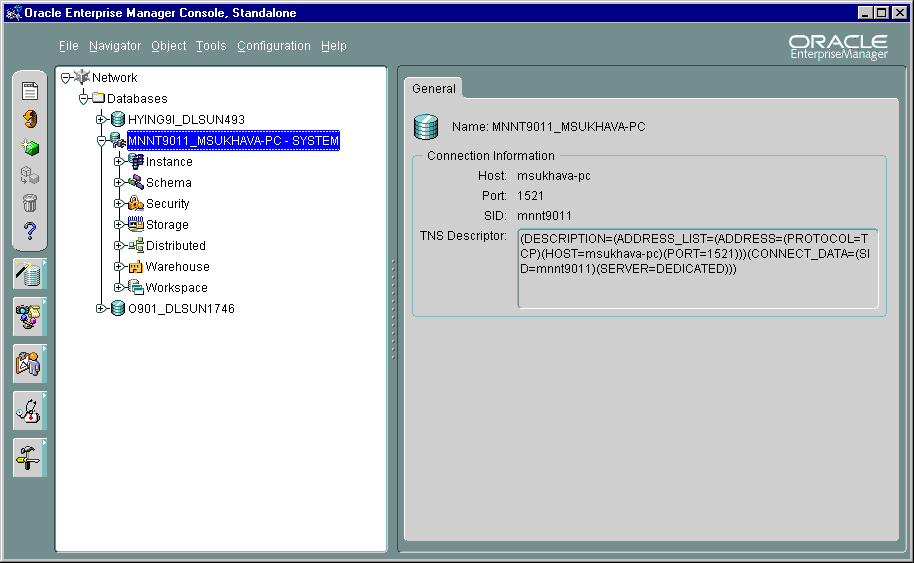Expand the Instance node

point(118,161)
